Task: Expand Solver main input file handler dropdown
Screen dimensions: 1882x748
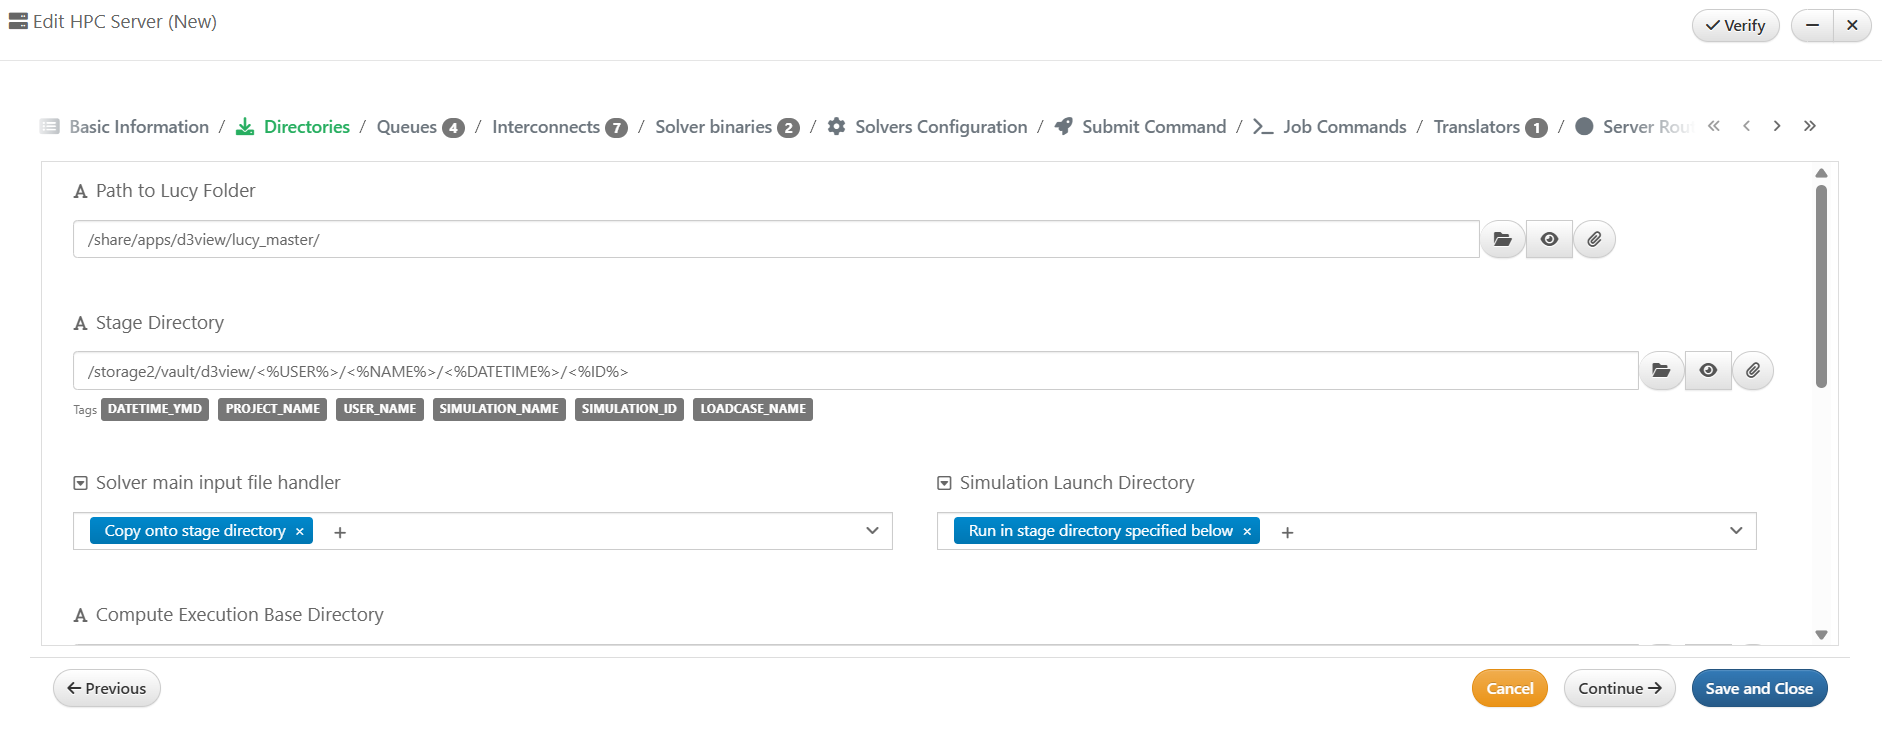Action: coord(872,531)
